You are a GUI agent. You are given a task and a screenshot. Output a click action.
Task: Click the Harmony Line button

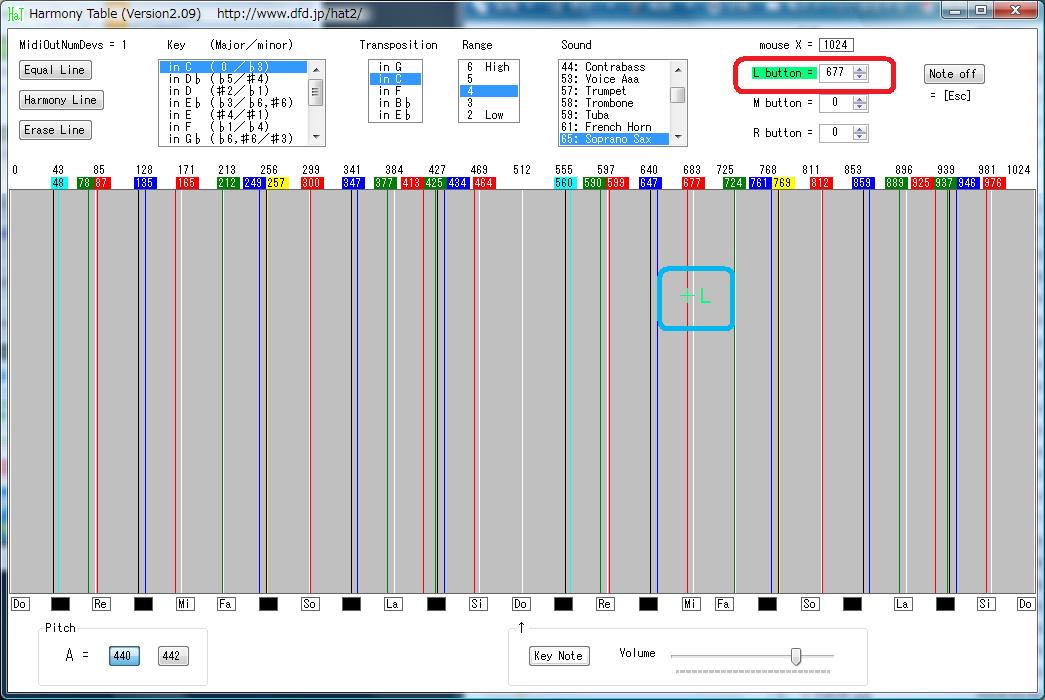click(x=61, y=100)
